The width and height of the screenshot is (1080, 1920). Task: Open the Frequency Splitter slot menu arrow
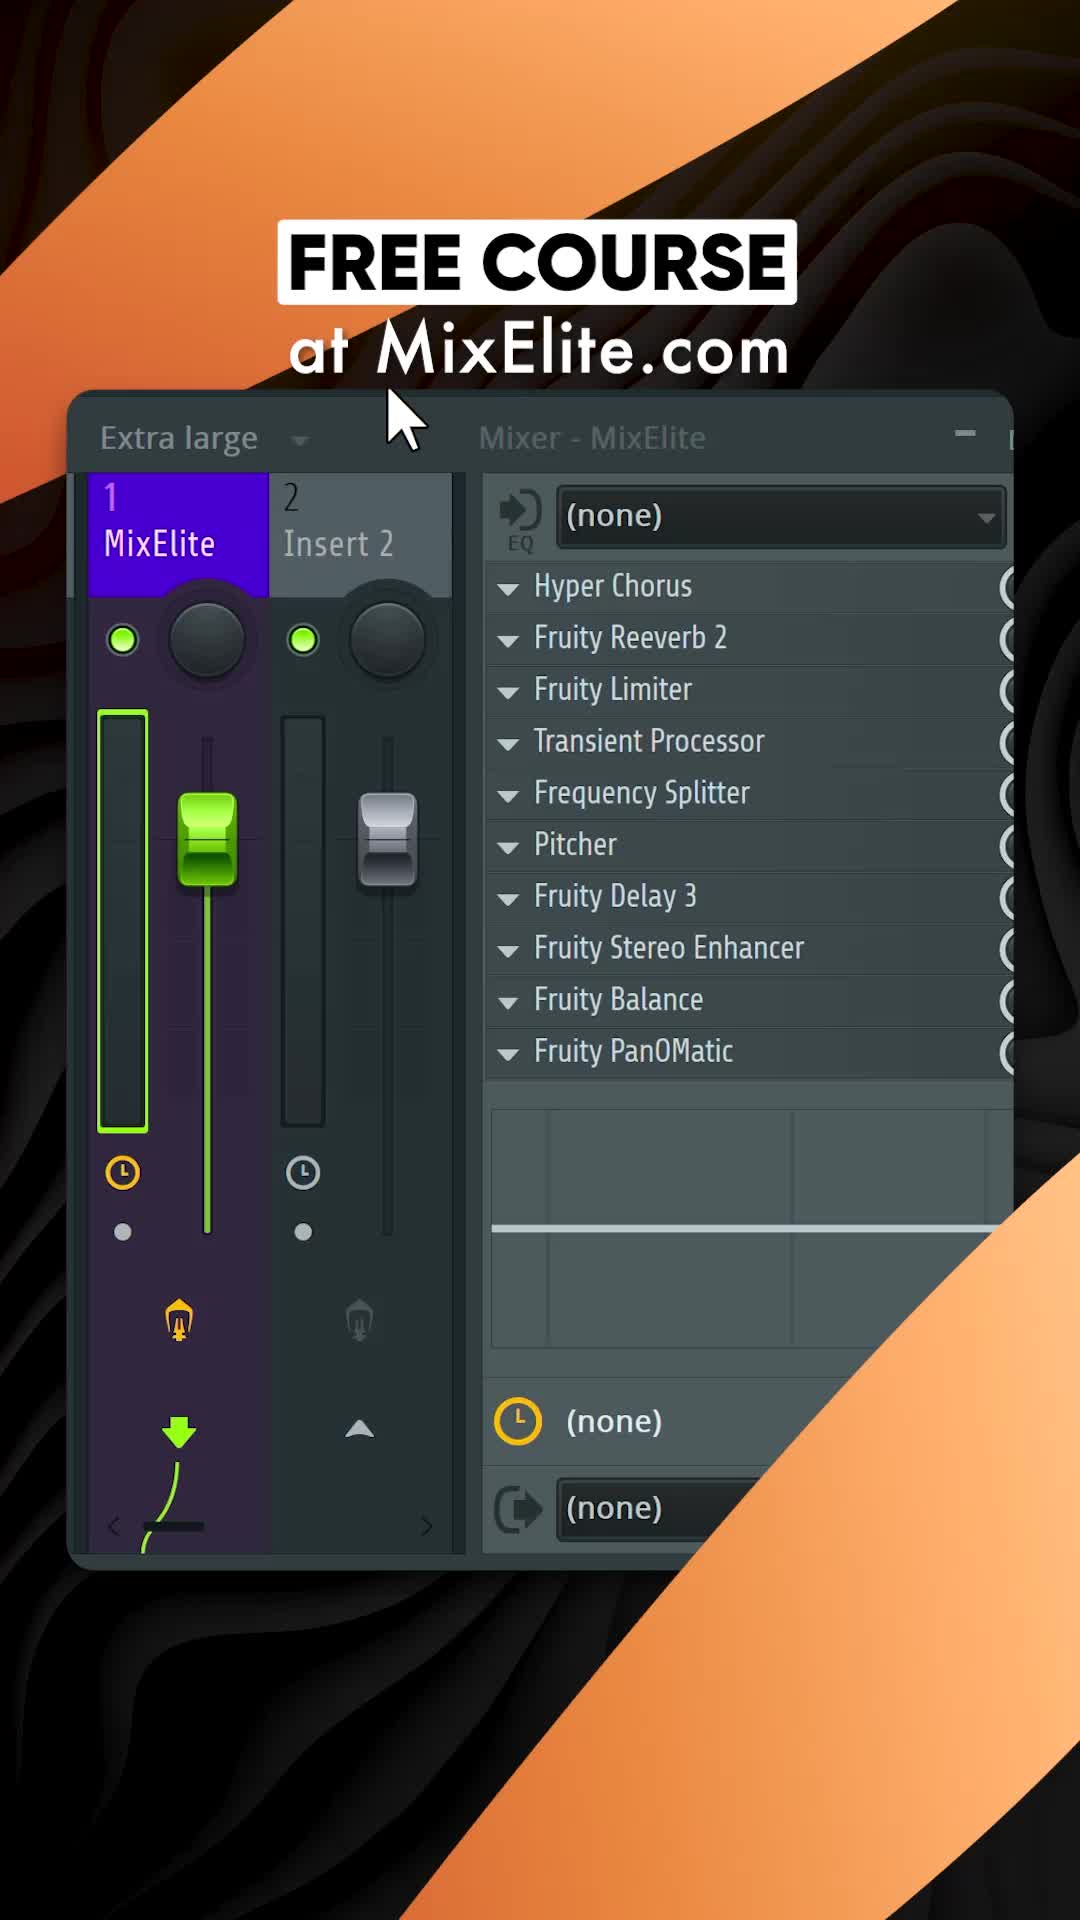[508, 796]
